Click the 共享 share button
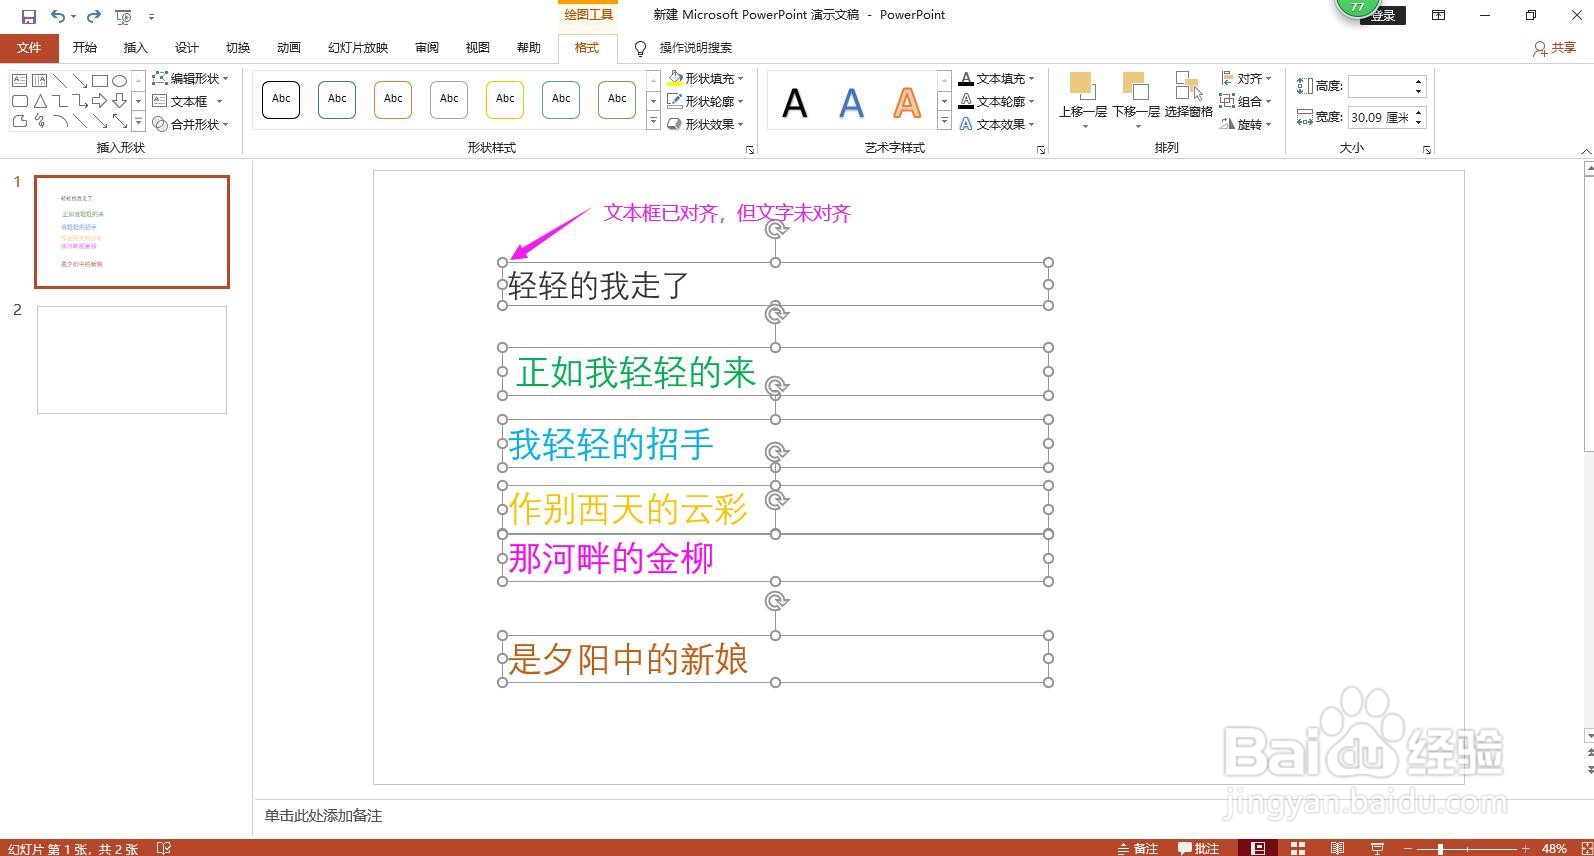This screenshot has width=1594, height=856. pos(1554,48)
